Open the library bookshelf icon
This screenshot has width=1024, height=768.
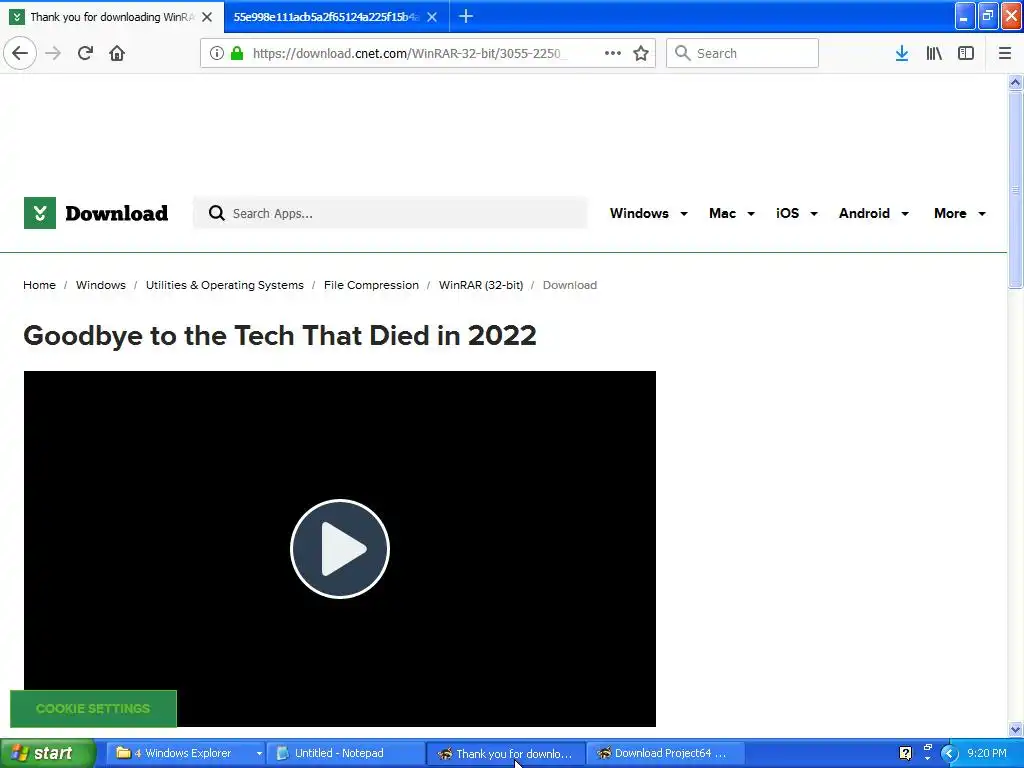(x=934, y=53)
